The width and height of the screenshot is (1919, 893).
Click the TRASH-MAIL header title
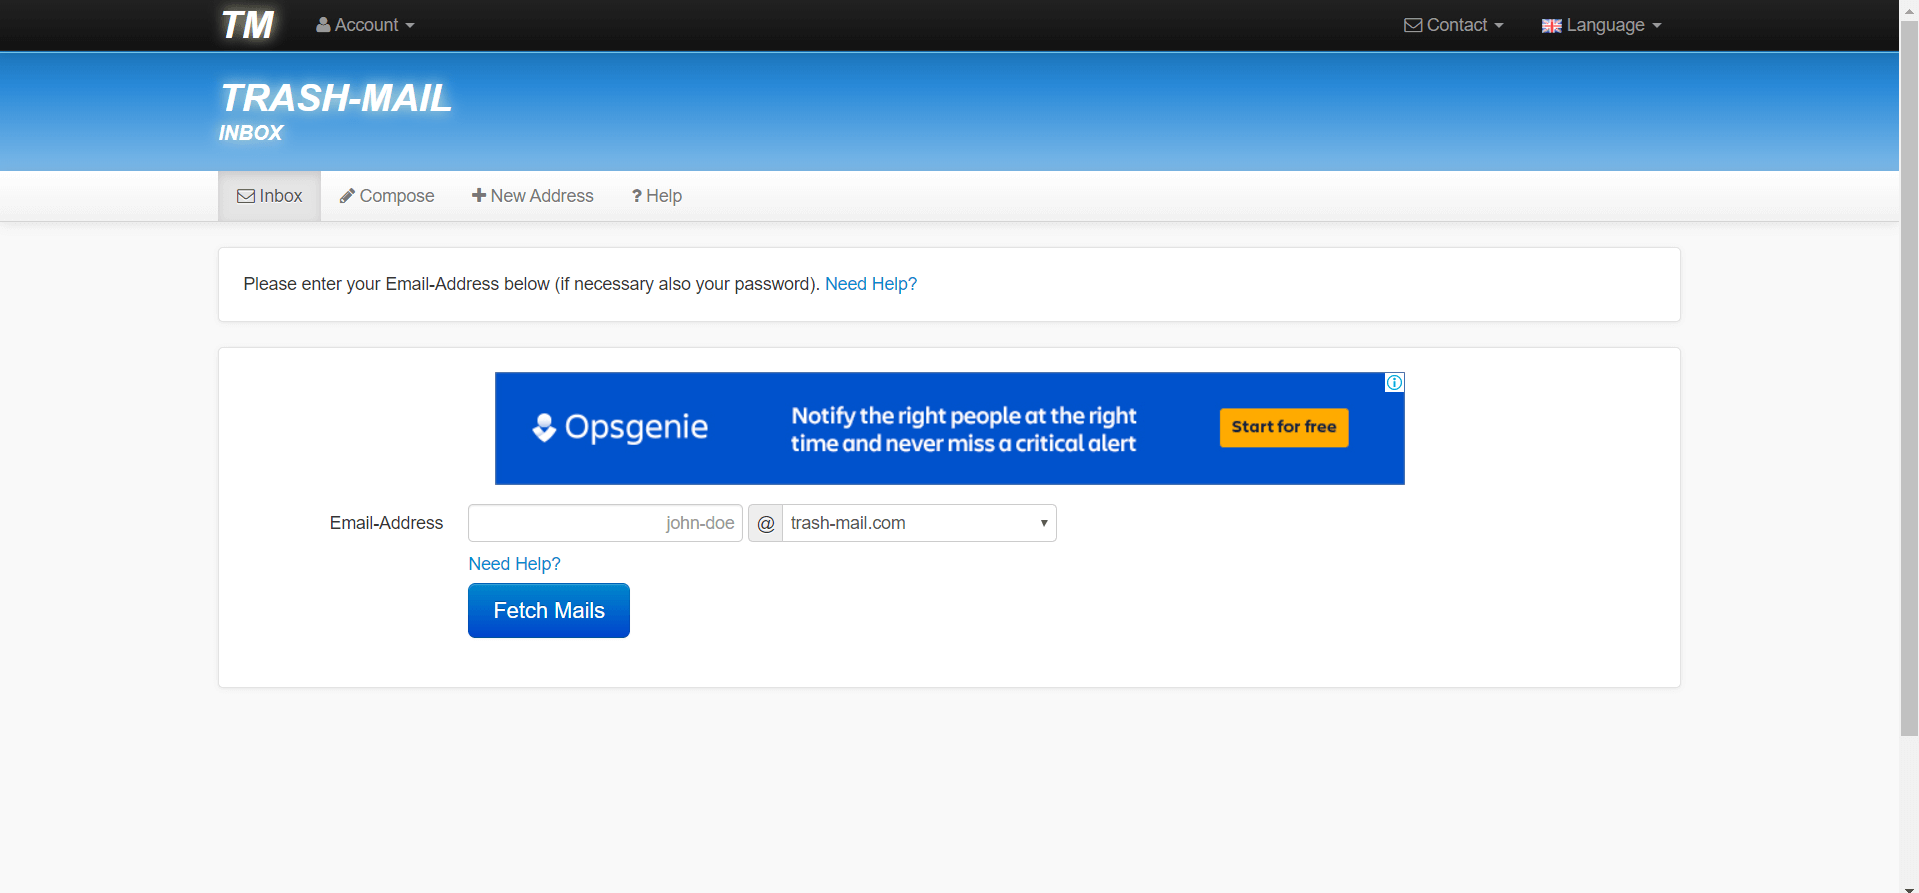click(x=335, y=98)
